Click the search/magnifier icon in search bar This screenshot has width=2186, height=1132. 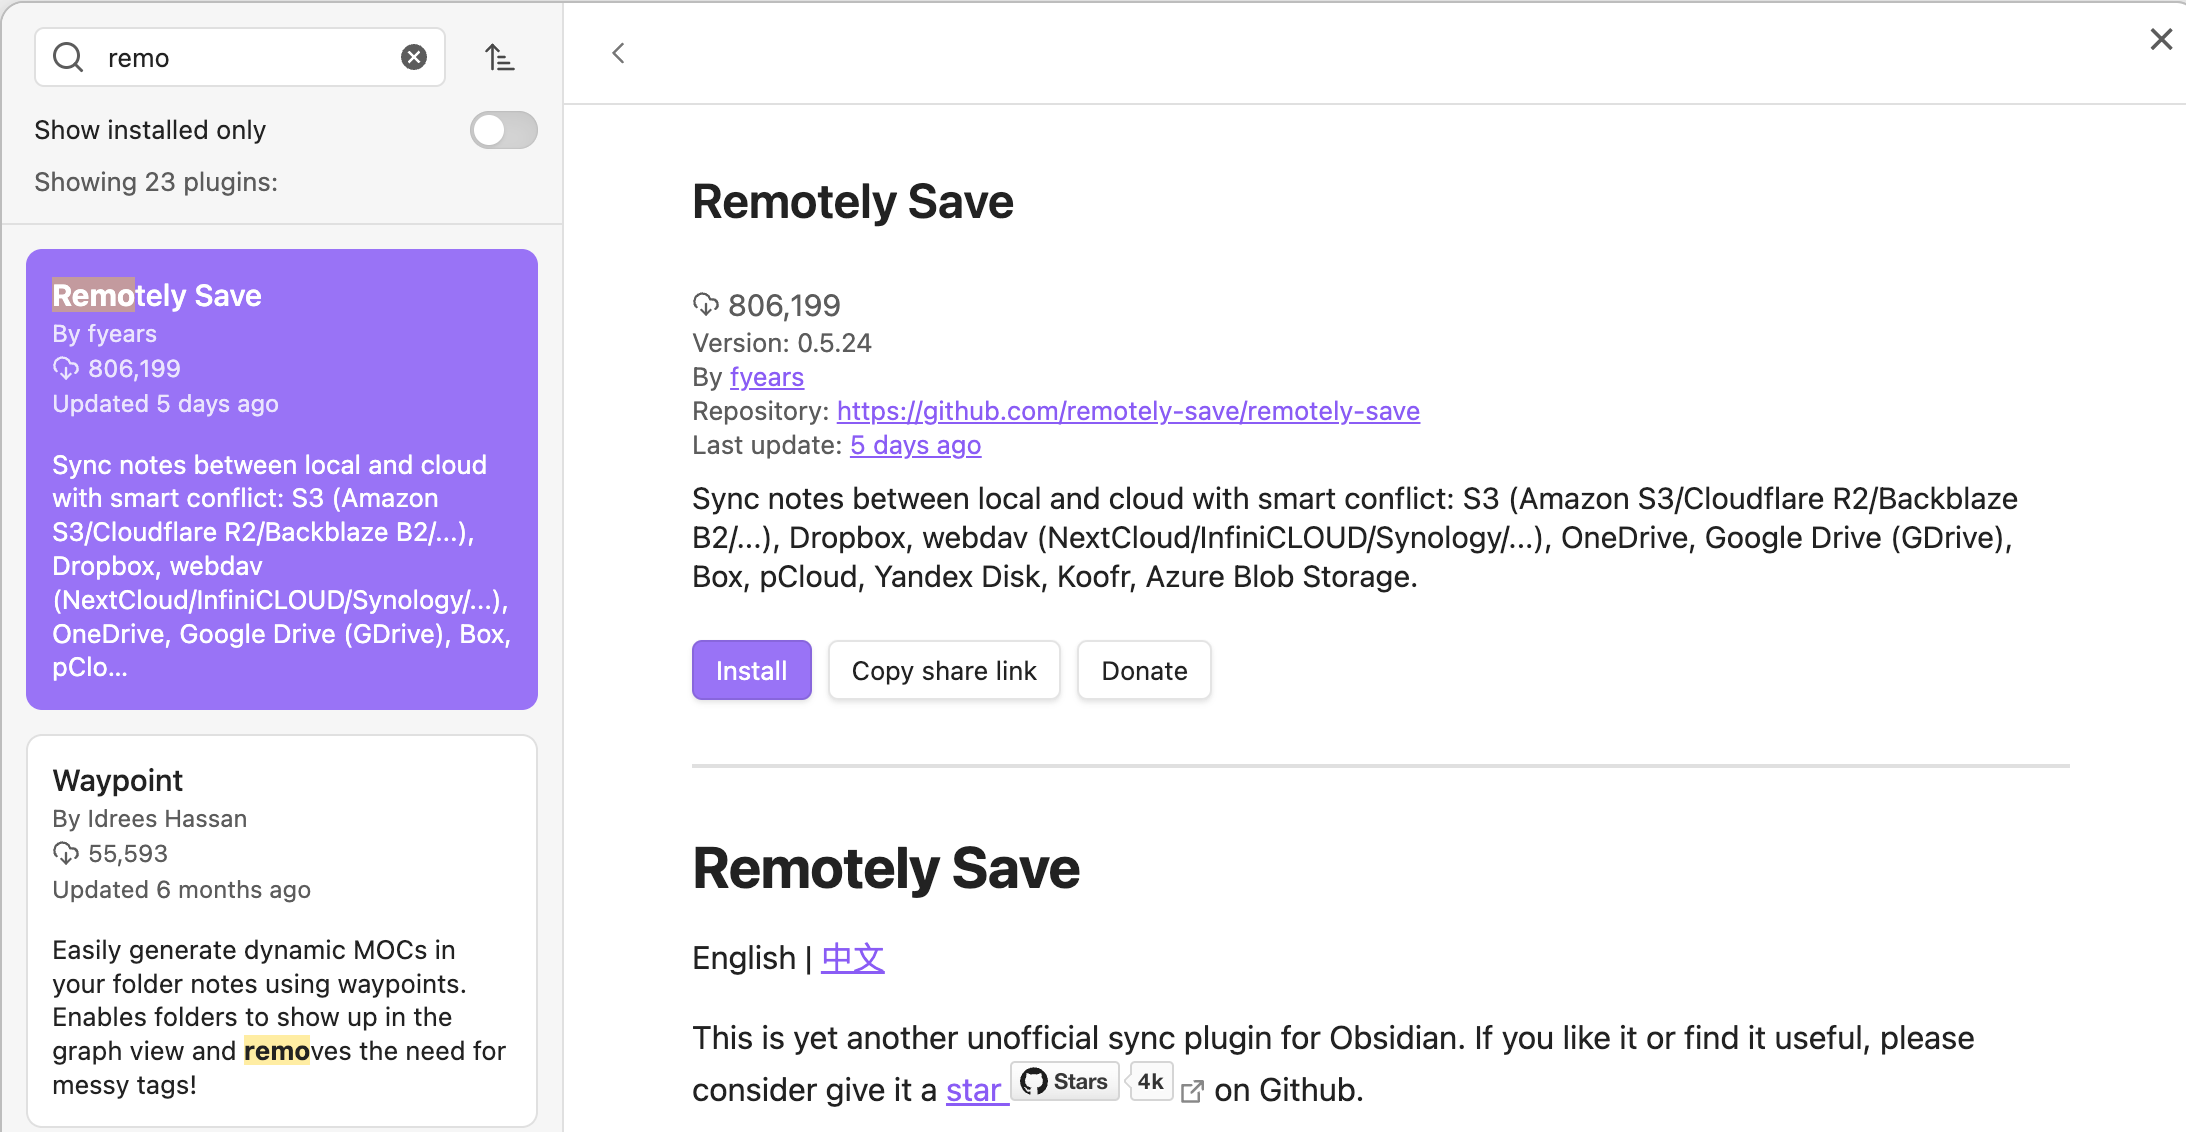click(x=68, y=56)
